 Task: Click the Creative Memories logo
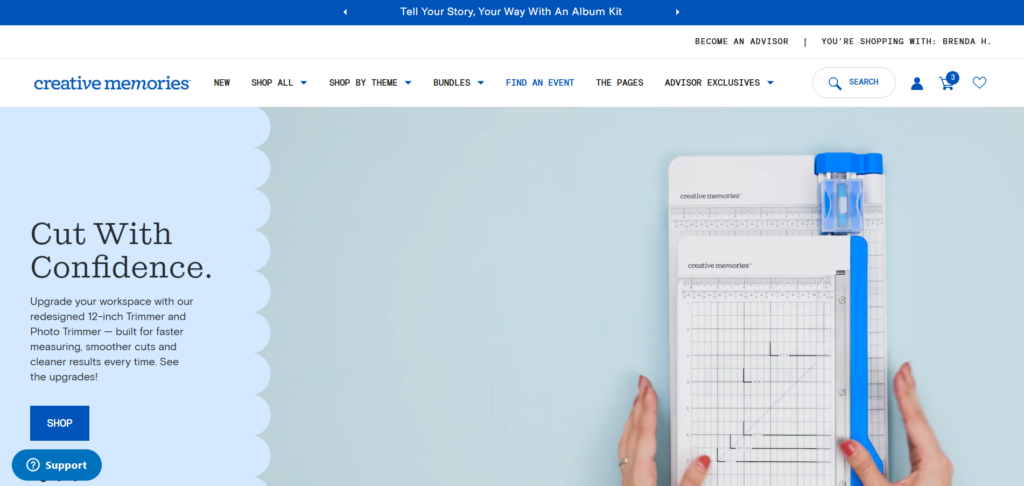click(112, 83)
